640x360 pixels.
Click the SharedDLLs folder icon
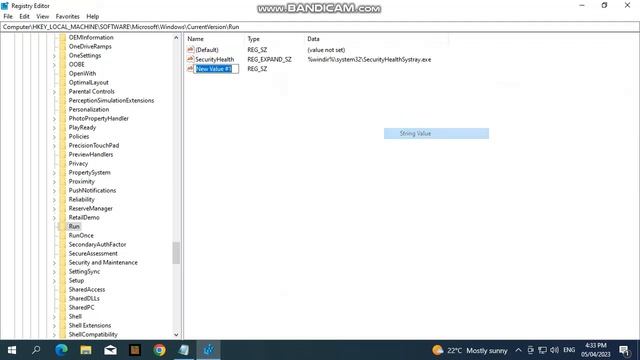pos(62,298)
